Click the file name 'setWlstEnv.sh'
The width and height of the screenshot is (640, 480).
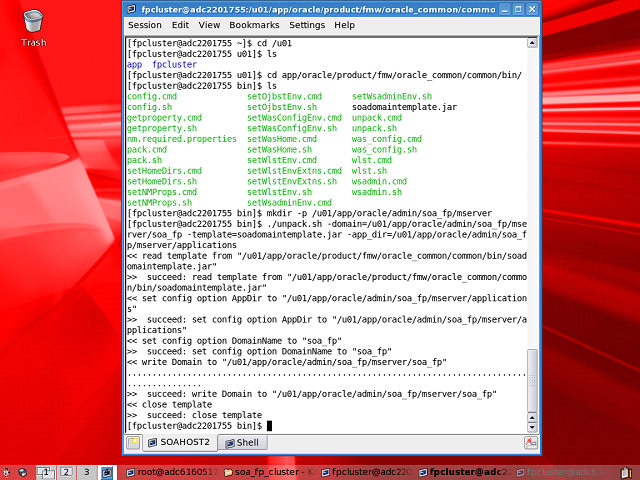point(279,192)
